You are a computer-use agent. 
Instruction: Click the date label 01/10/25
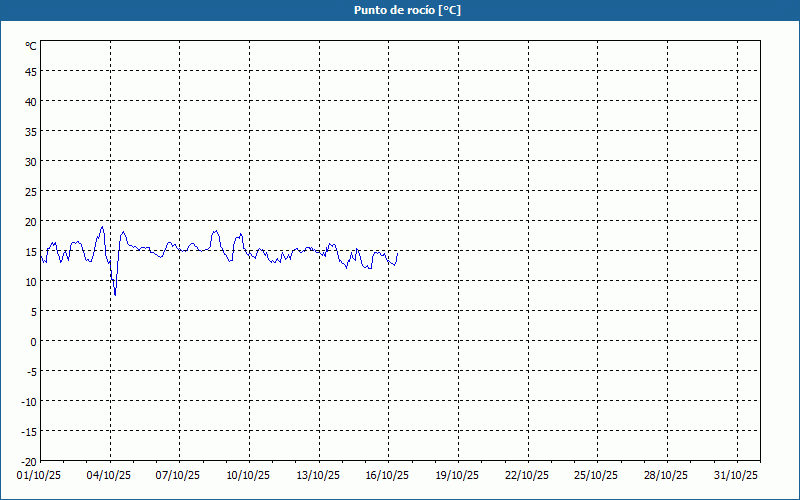39,476
